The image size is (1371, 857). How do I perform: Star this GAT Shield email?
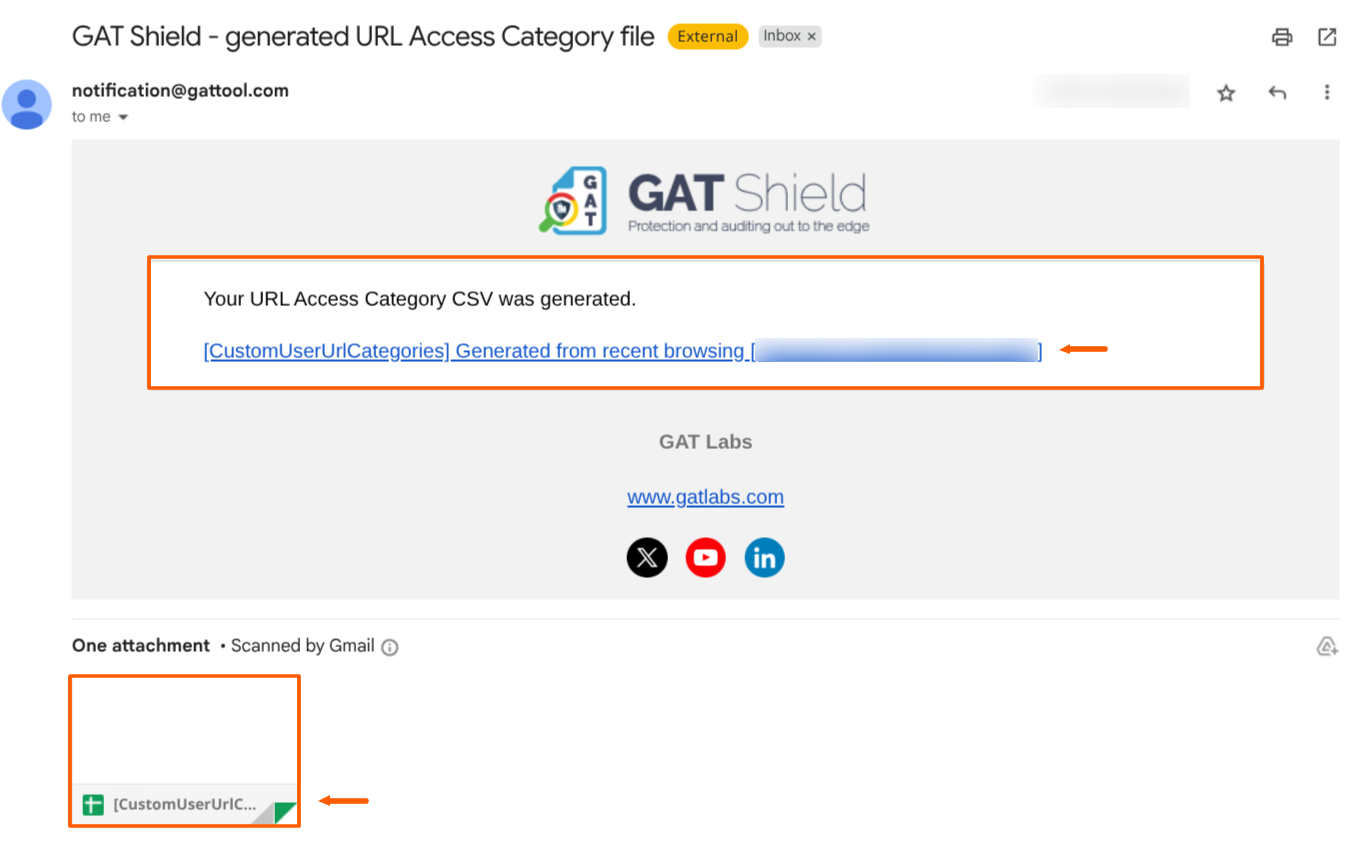(x=1226, y=93)
